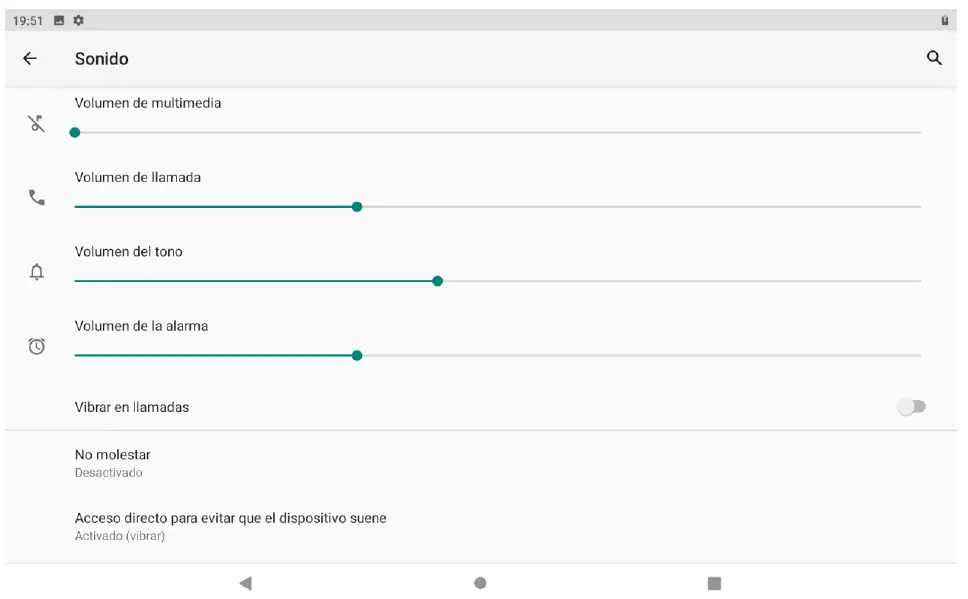968x599 pixels.
Task: Open the search magnifier icon
Action: [934, 58]
